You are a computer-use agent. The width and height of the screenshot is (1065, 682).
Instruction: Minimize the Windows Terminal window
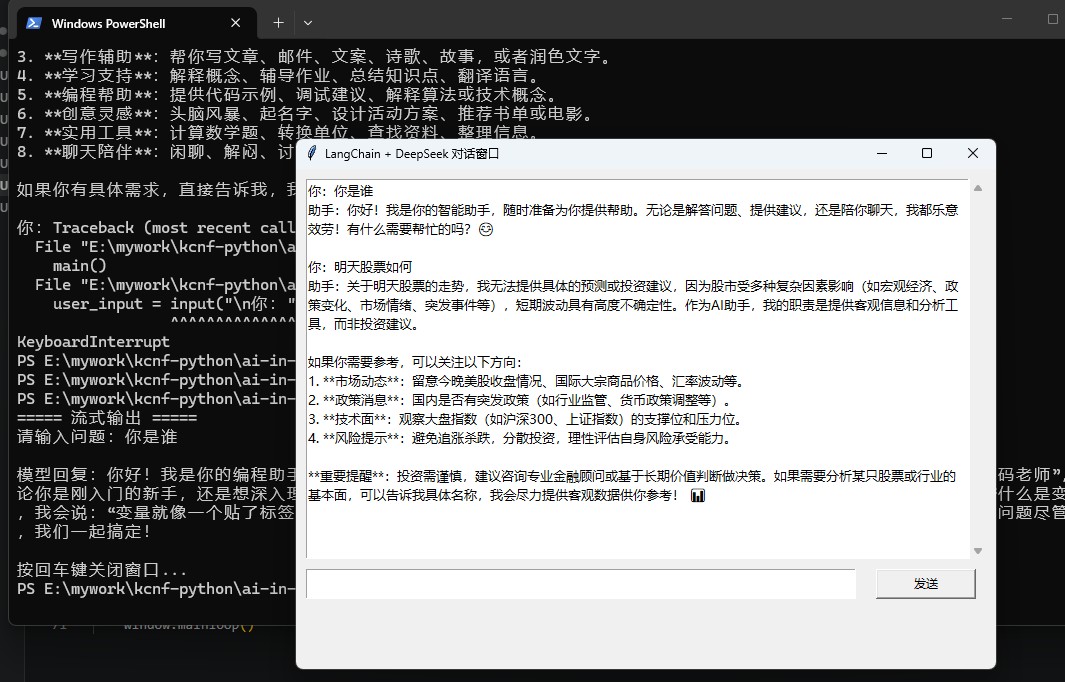click(x=1007, y=19)
